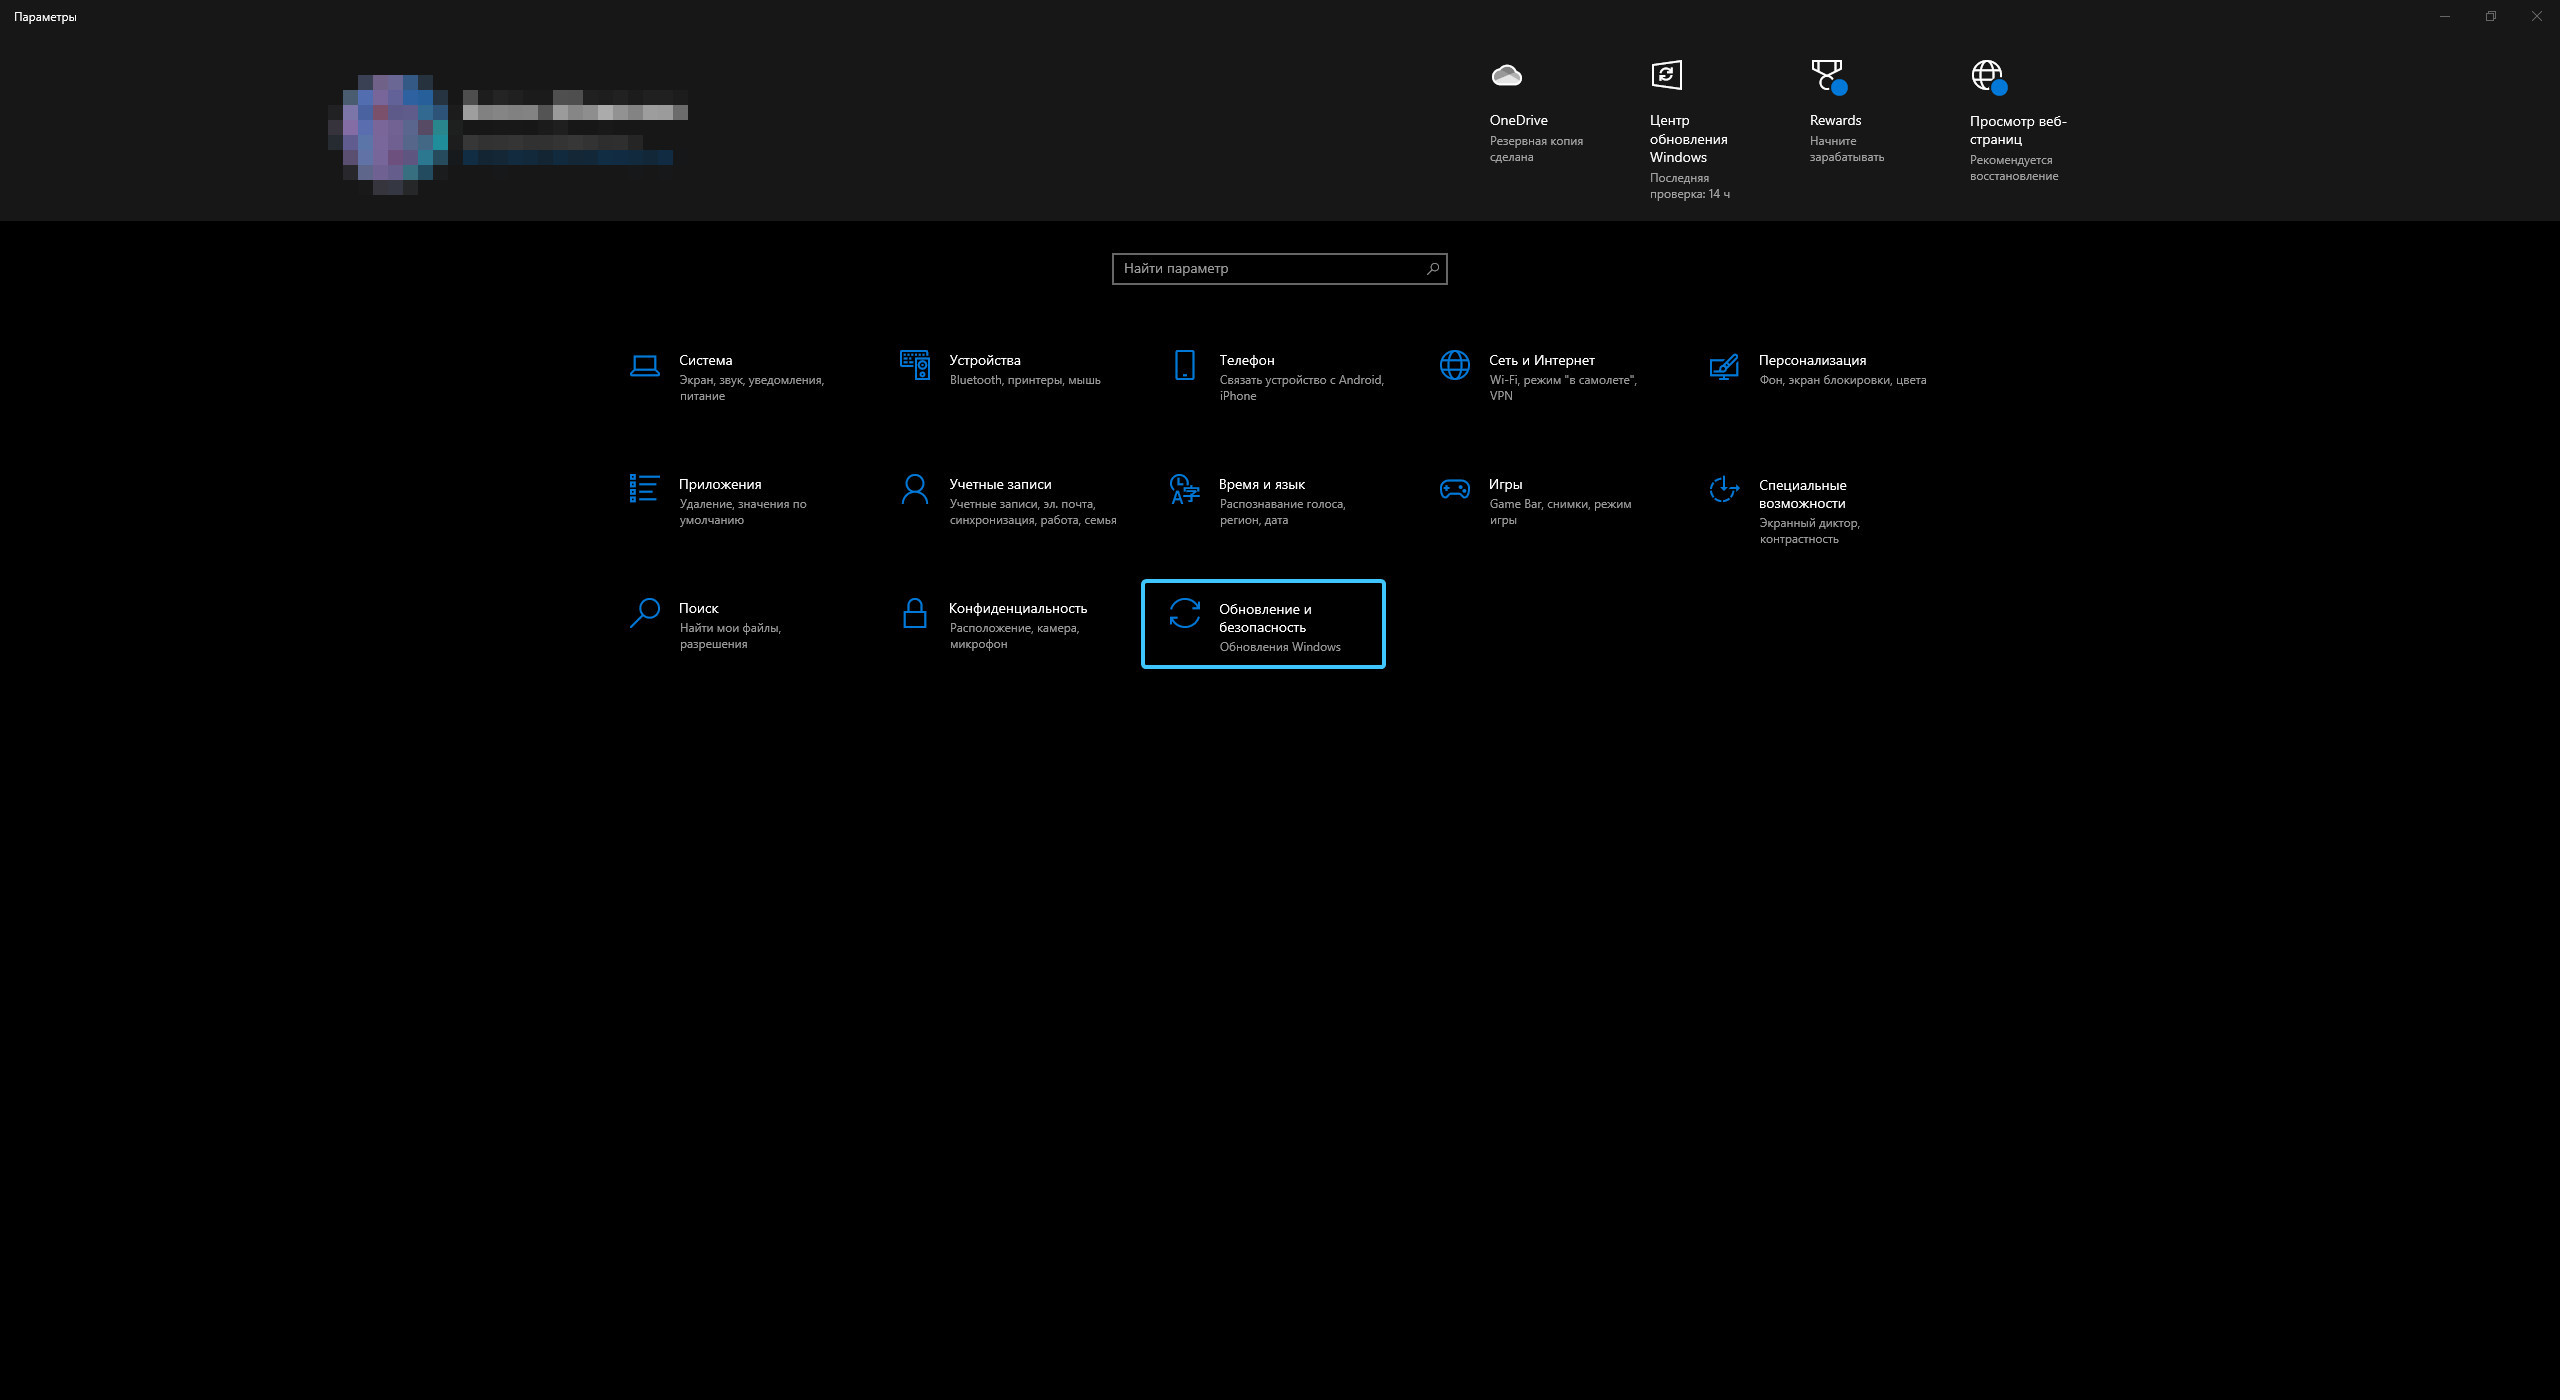Image resolution: width=2560 pixels, height=1400 pixels.
Task: Click the Учетные записи person icon
Action: point(914,489)
